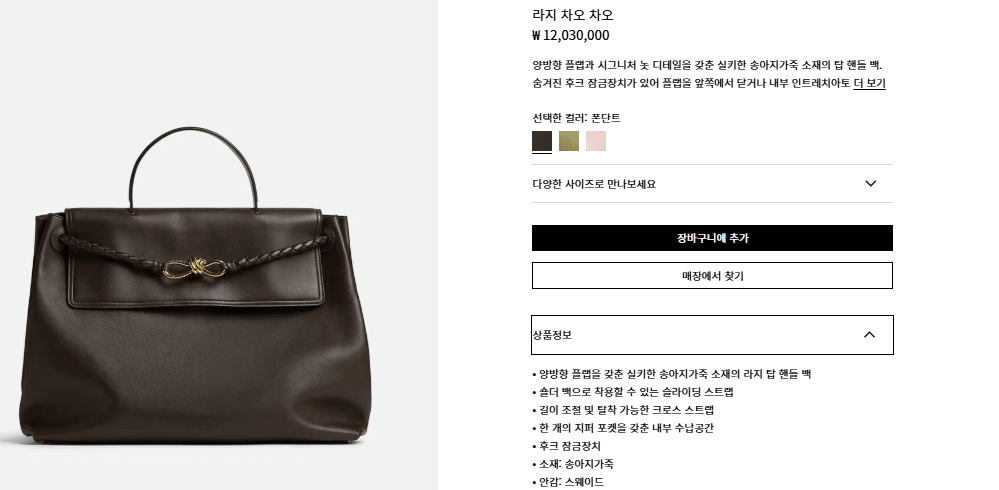
Task: Add bag to cart with 장바구니에 추가
Action: 712,238
